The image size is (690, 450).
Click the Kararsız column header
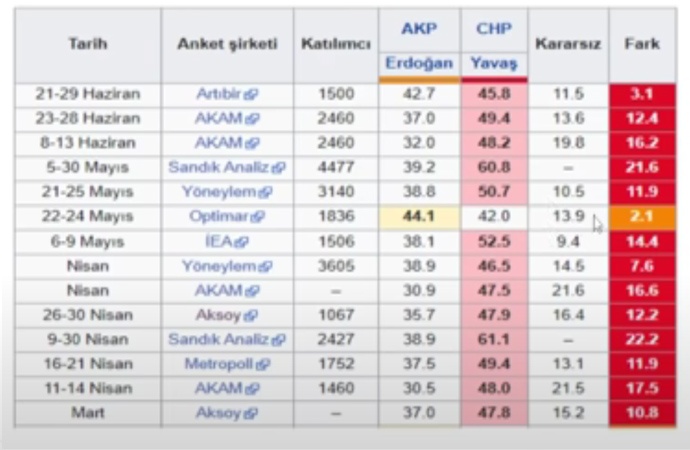567,45
